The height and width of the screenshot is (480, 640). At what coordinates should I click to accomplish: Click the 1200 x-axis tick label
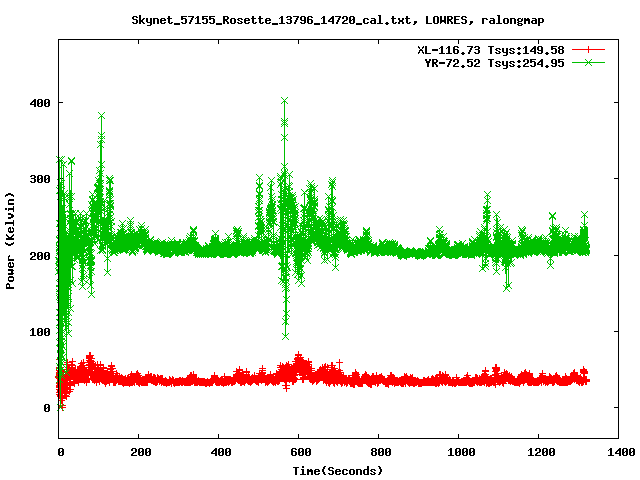pyautogui.click(x=541, y=452)
